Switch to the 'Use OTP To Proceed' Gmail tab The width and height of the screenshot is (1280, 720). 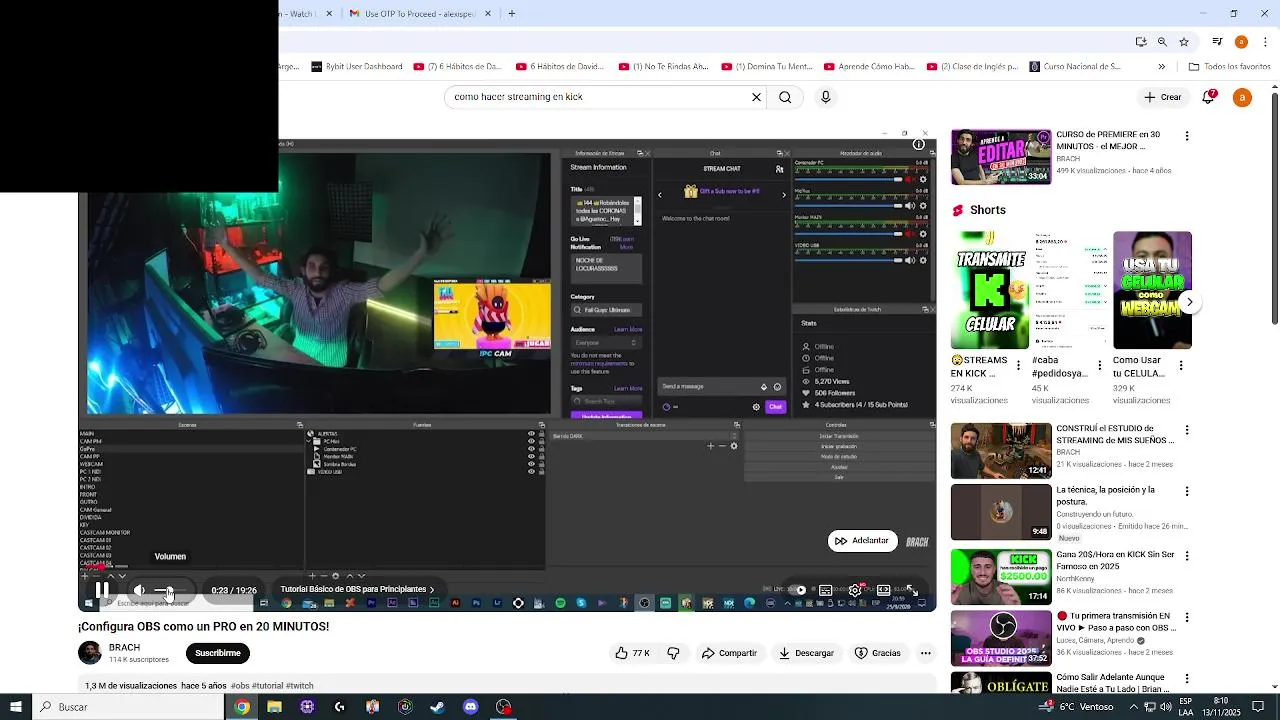[420, 14]
